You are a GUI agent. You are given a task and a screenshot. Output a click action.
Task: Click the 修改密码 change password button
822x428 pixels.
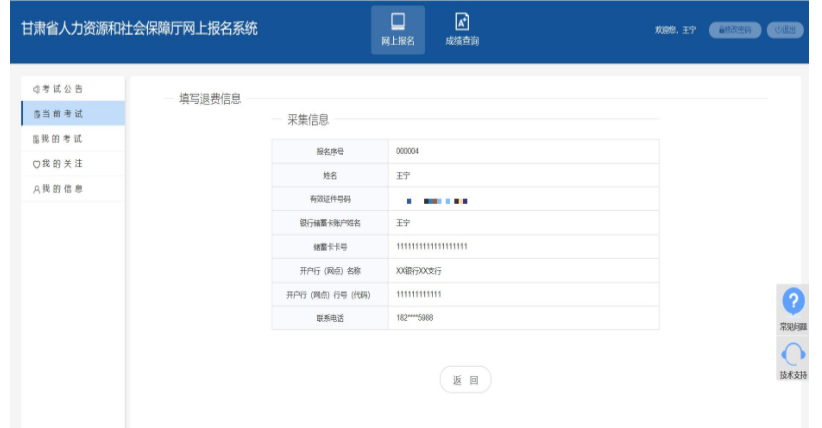coord(735,30)
